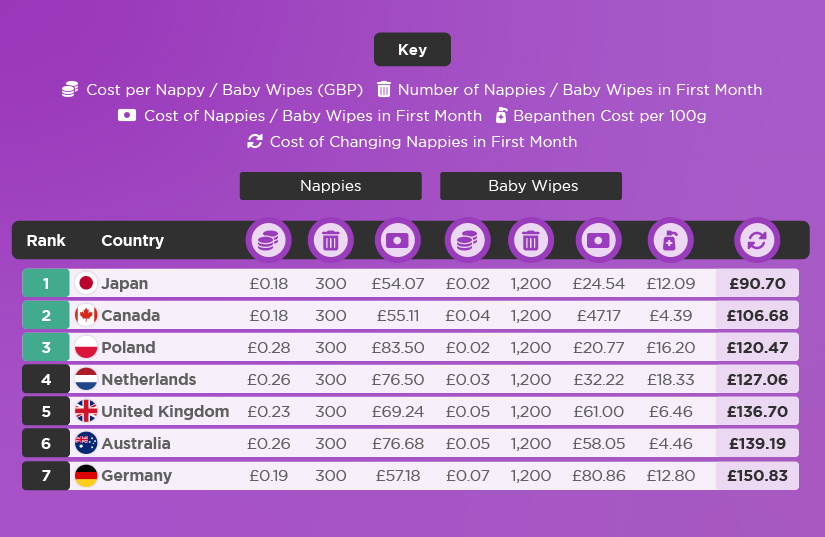Click the Baby Wipes coins cost icon

pos(467,240)
